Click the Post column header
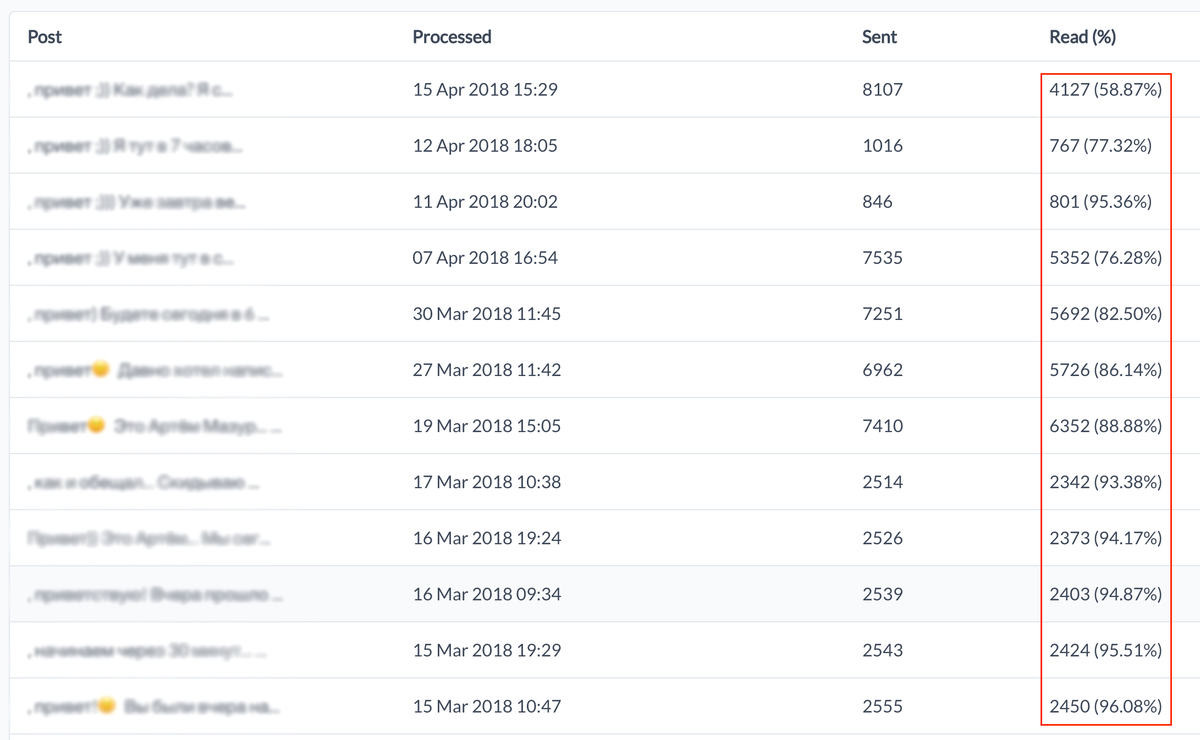 pyautogui.click(x=45, y=37)
